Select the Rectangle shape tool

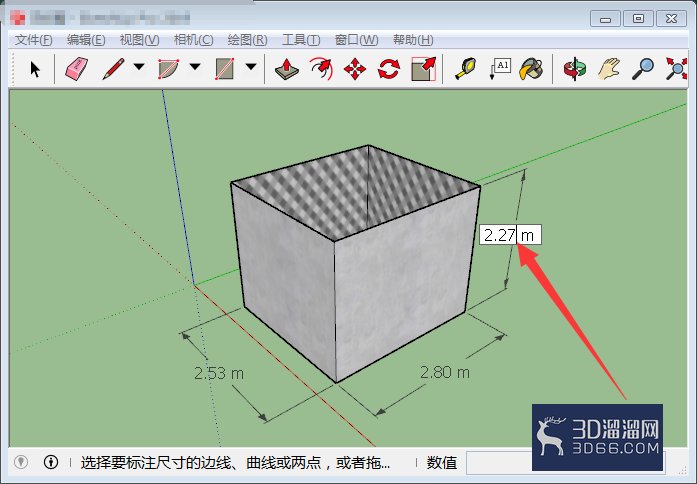tap(224, 69)
